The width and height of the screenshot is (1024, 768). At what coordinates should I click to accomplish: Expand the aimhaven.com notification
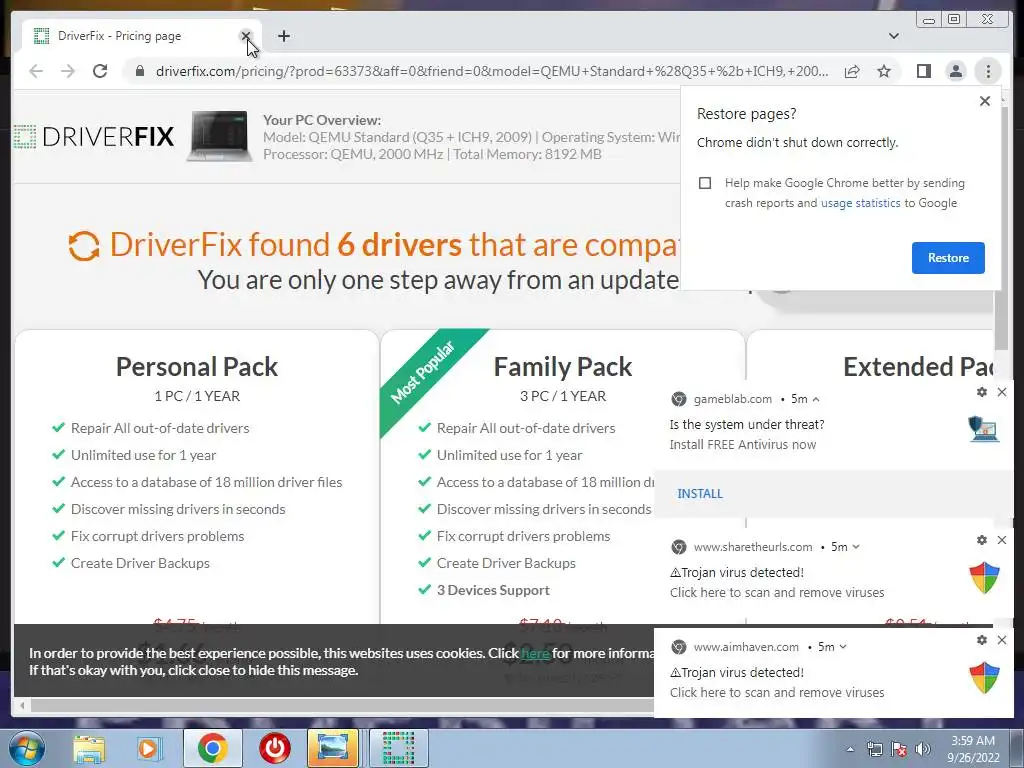843,647
